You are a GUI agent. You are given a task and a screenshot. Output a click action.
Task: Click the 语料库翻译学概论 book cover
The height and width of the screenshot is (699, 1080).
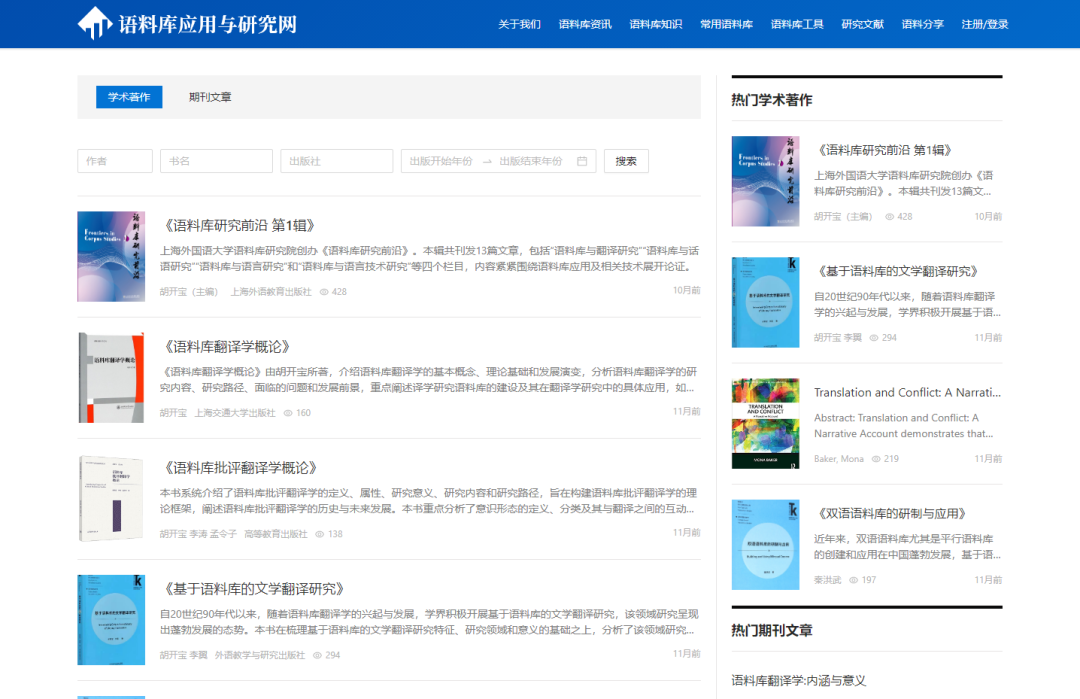click(x=111, y=377)
